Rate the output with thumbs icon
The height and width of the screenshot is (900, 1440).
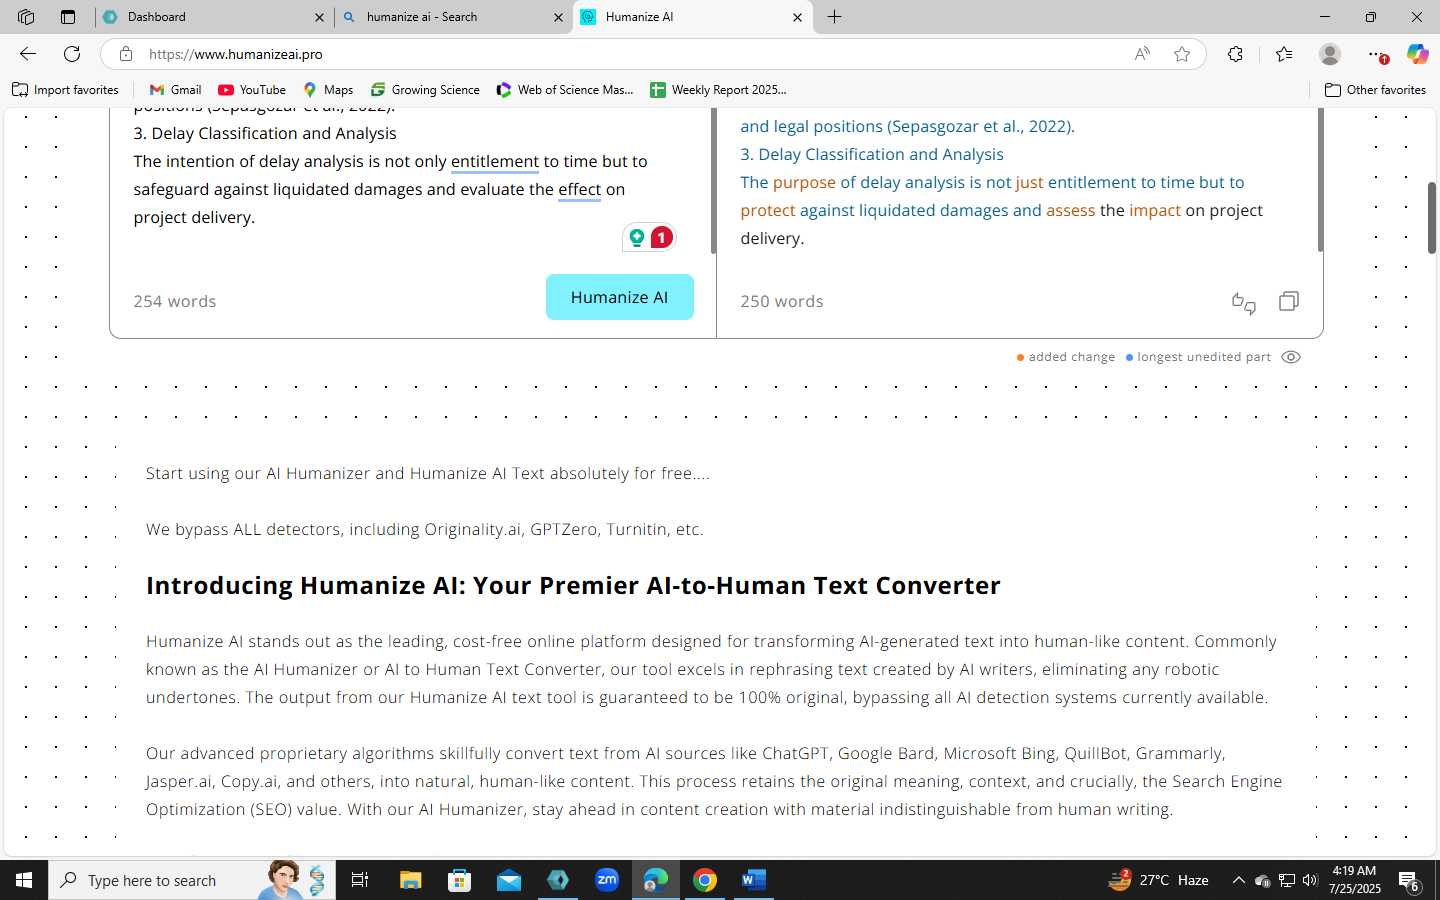pos(1243,302)
